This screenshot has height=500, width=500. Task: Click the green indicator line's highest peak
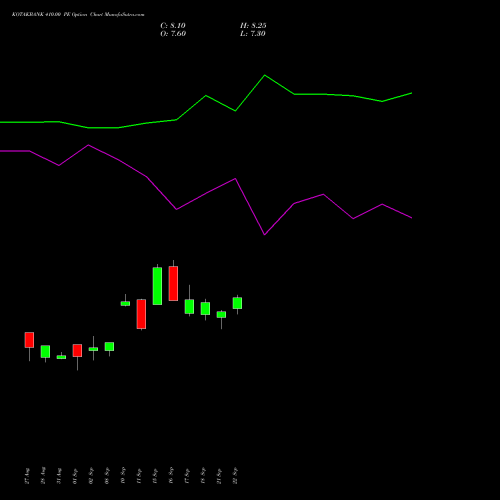pos(265,75)
